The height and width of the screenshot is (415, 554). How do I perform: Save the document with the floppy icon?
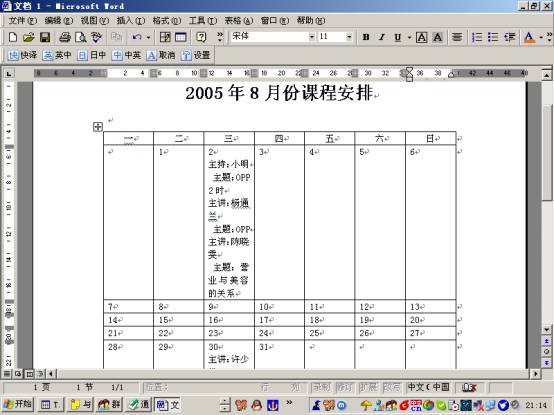[45, 37]
